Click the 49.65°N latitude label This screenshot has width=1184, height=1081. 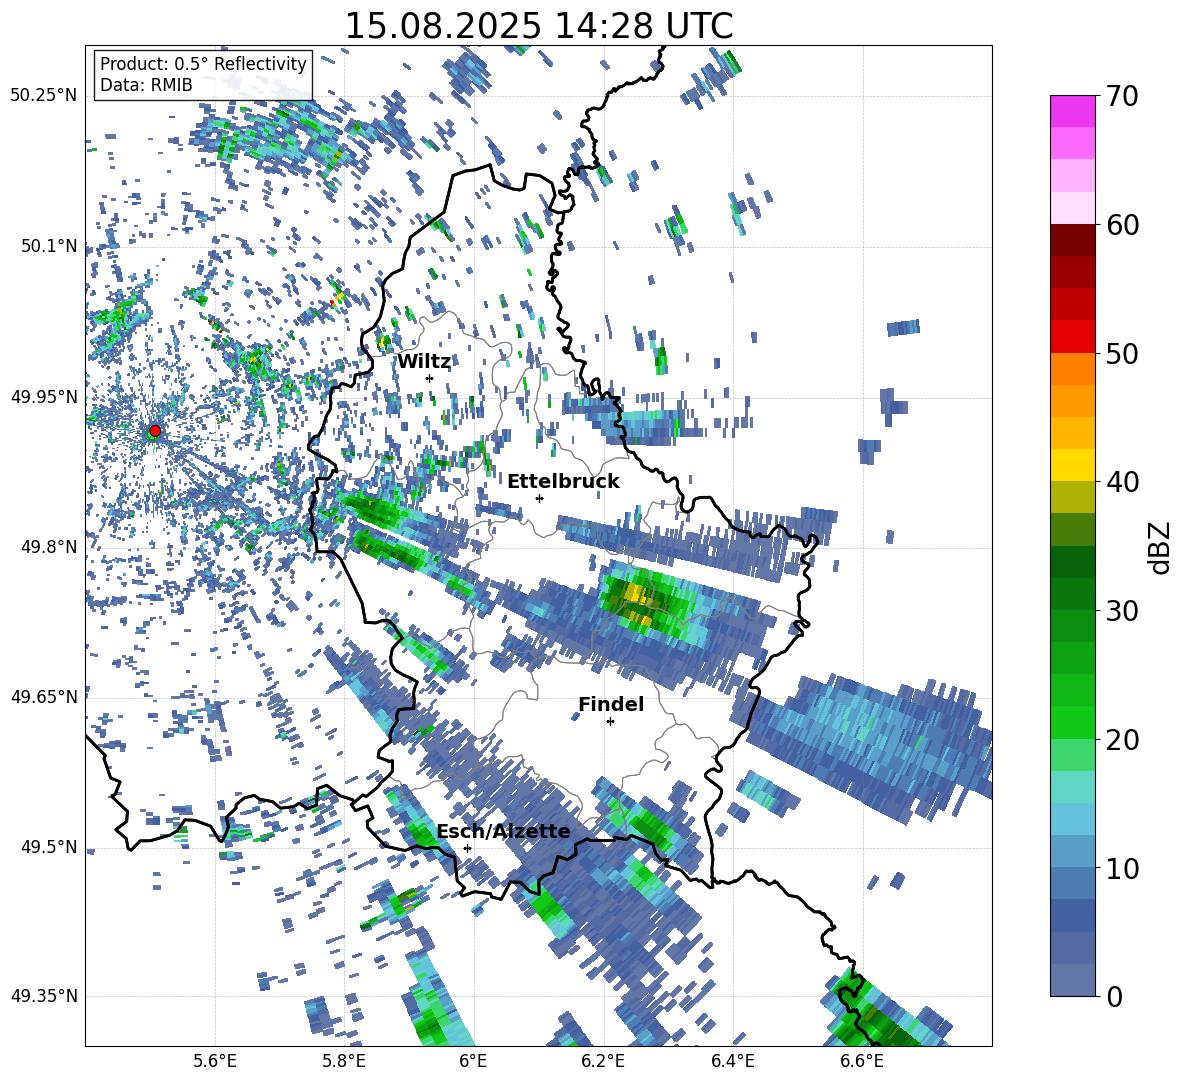[x=44, y=696]
